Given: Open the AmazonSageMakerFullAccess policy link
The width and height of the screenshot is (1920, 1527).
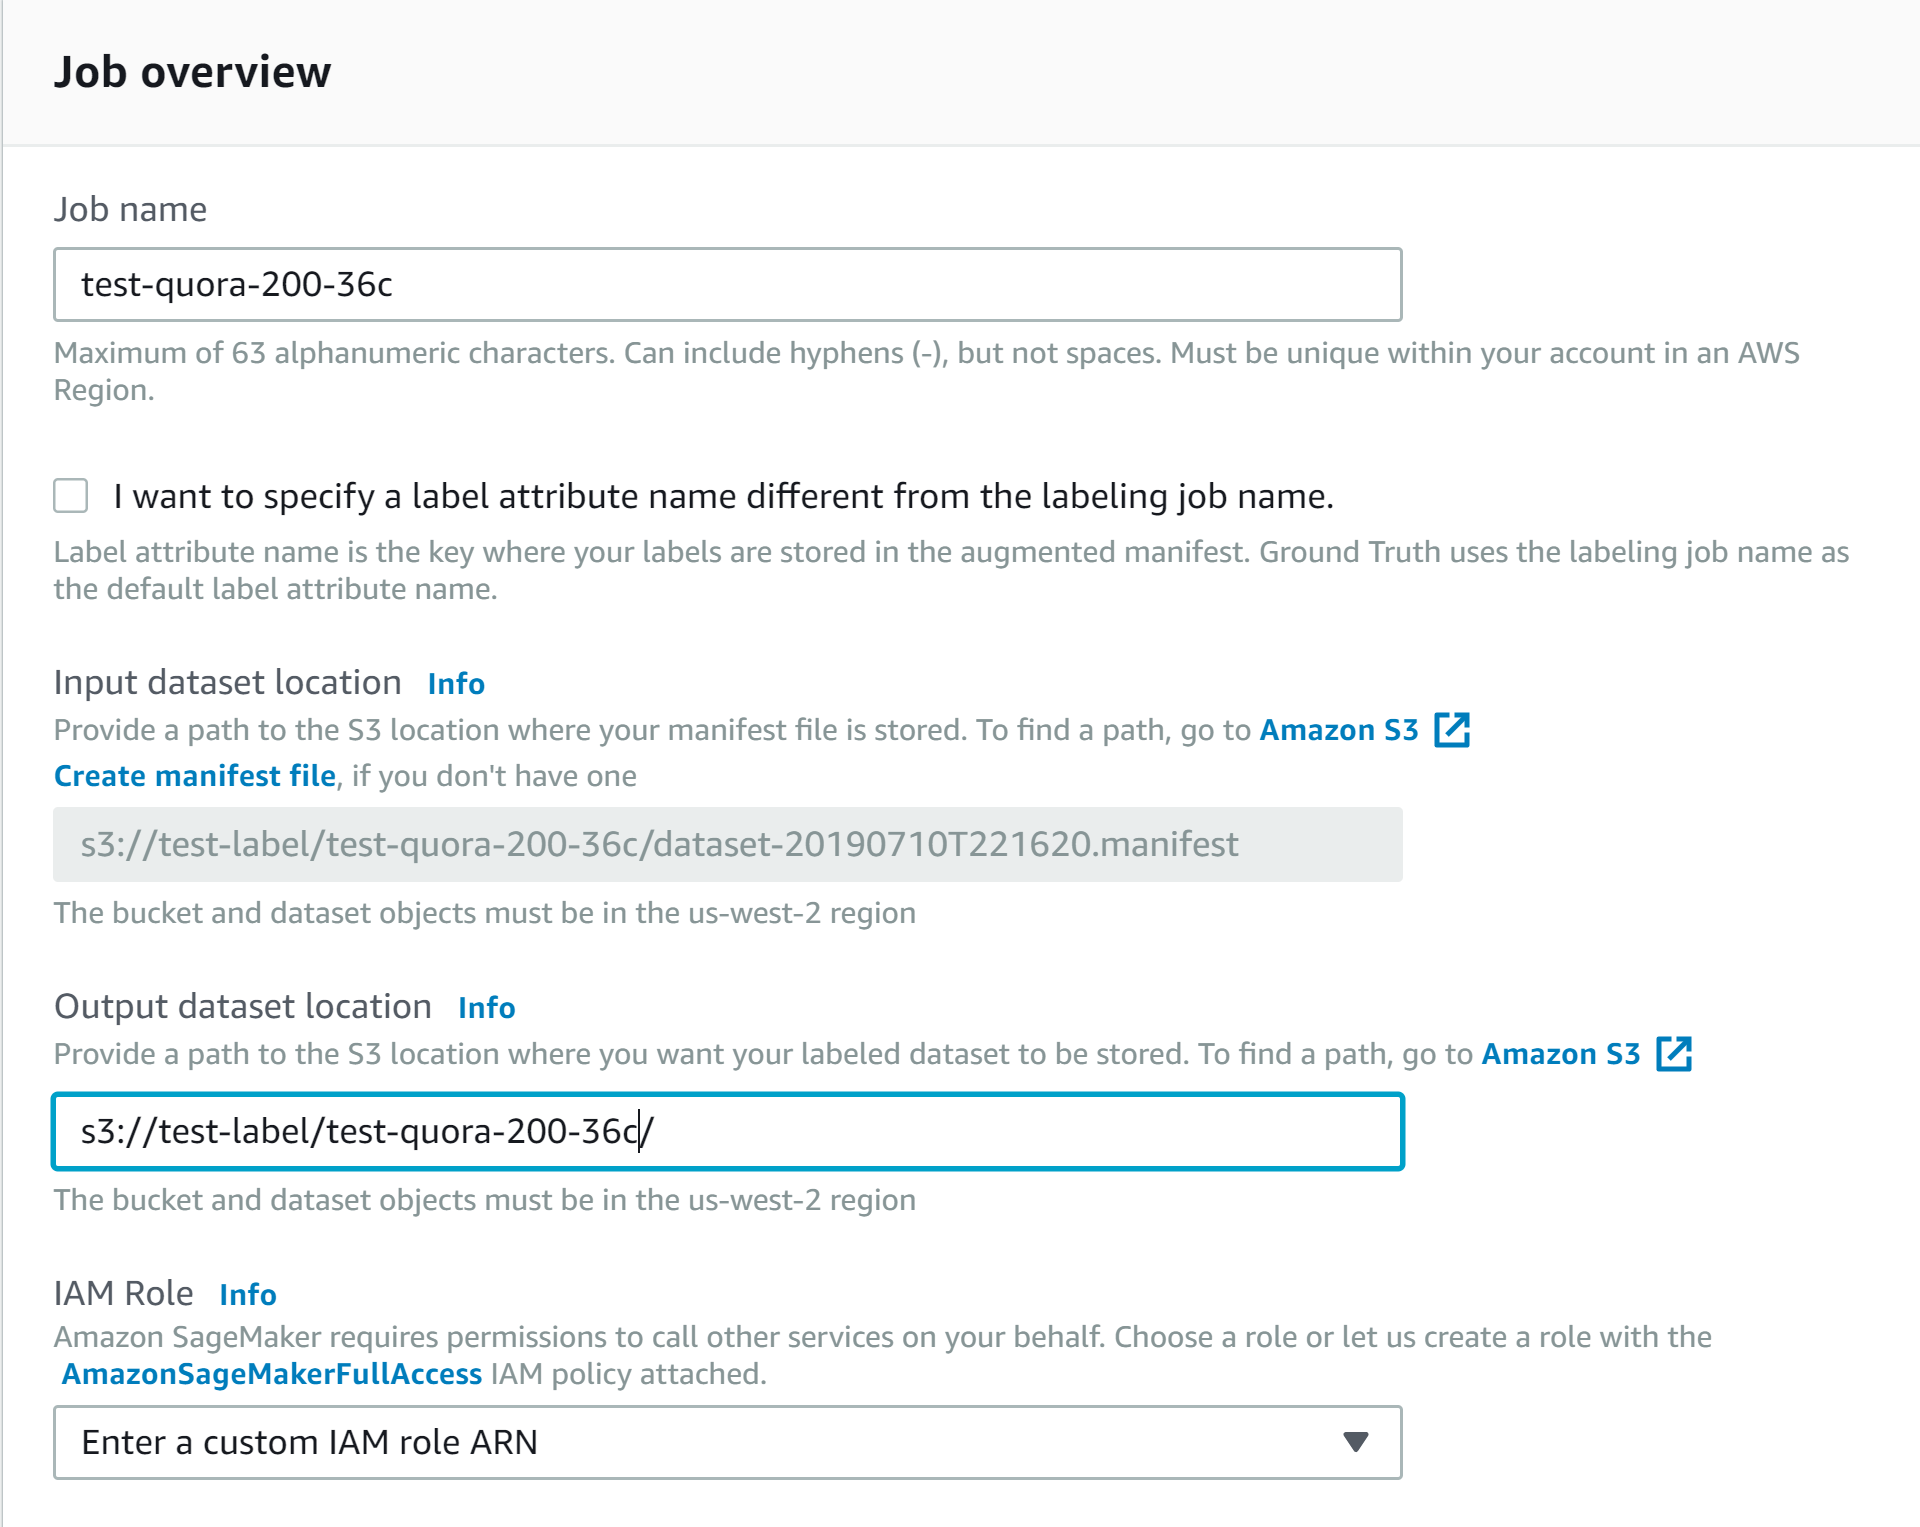Looking at the screenshot, I should point(272,1374).
